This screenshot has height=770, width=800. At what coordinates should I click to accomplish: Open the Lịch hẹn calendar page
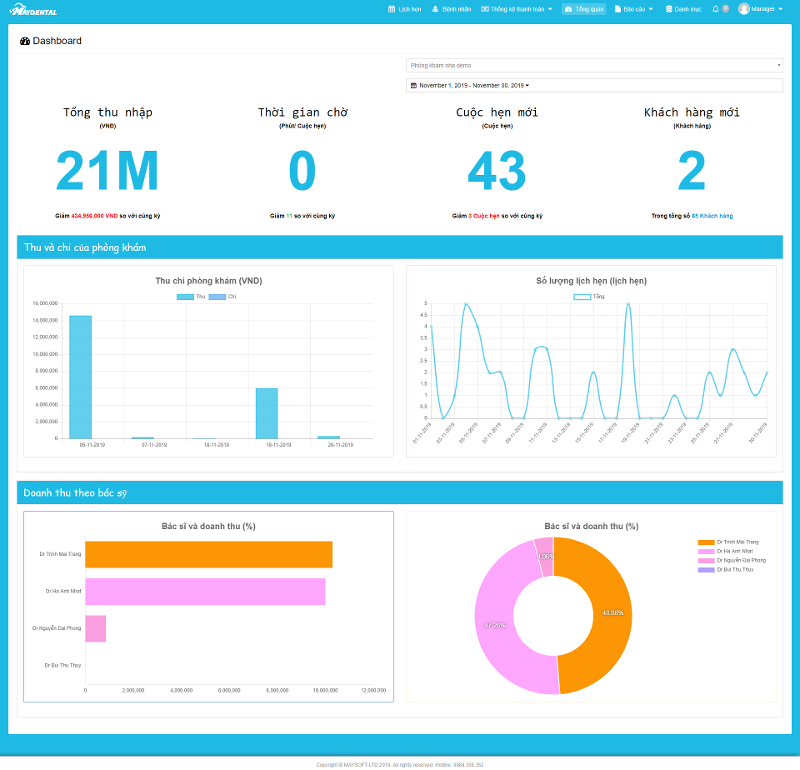(x=405, y=9)
